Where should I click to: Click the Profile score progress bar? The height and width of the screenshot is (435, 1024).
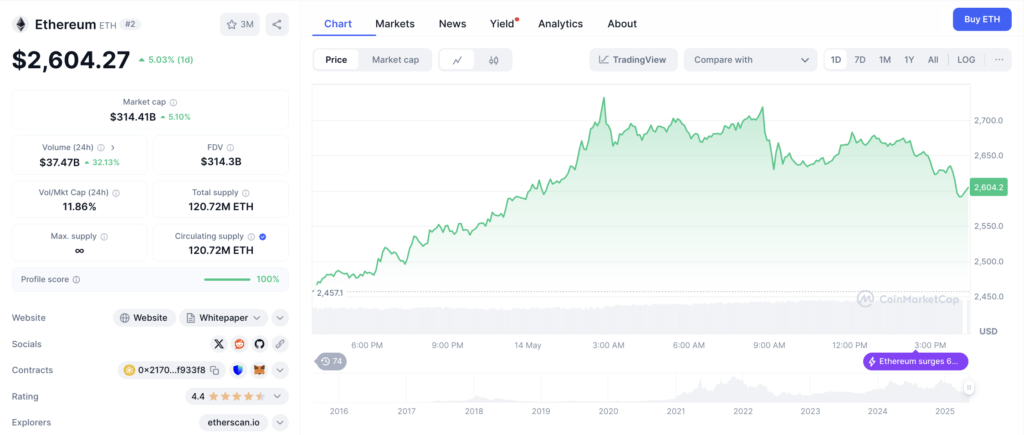click(x=227, y=280)
